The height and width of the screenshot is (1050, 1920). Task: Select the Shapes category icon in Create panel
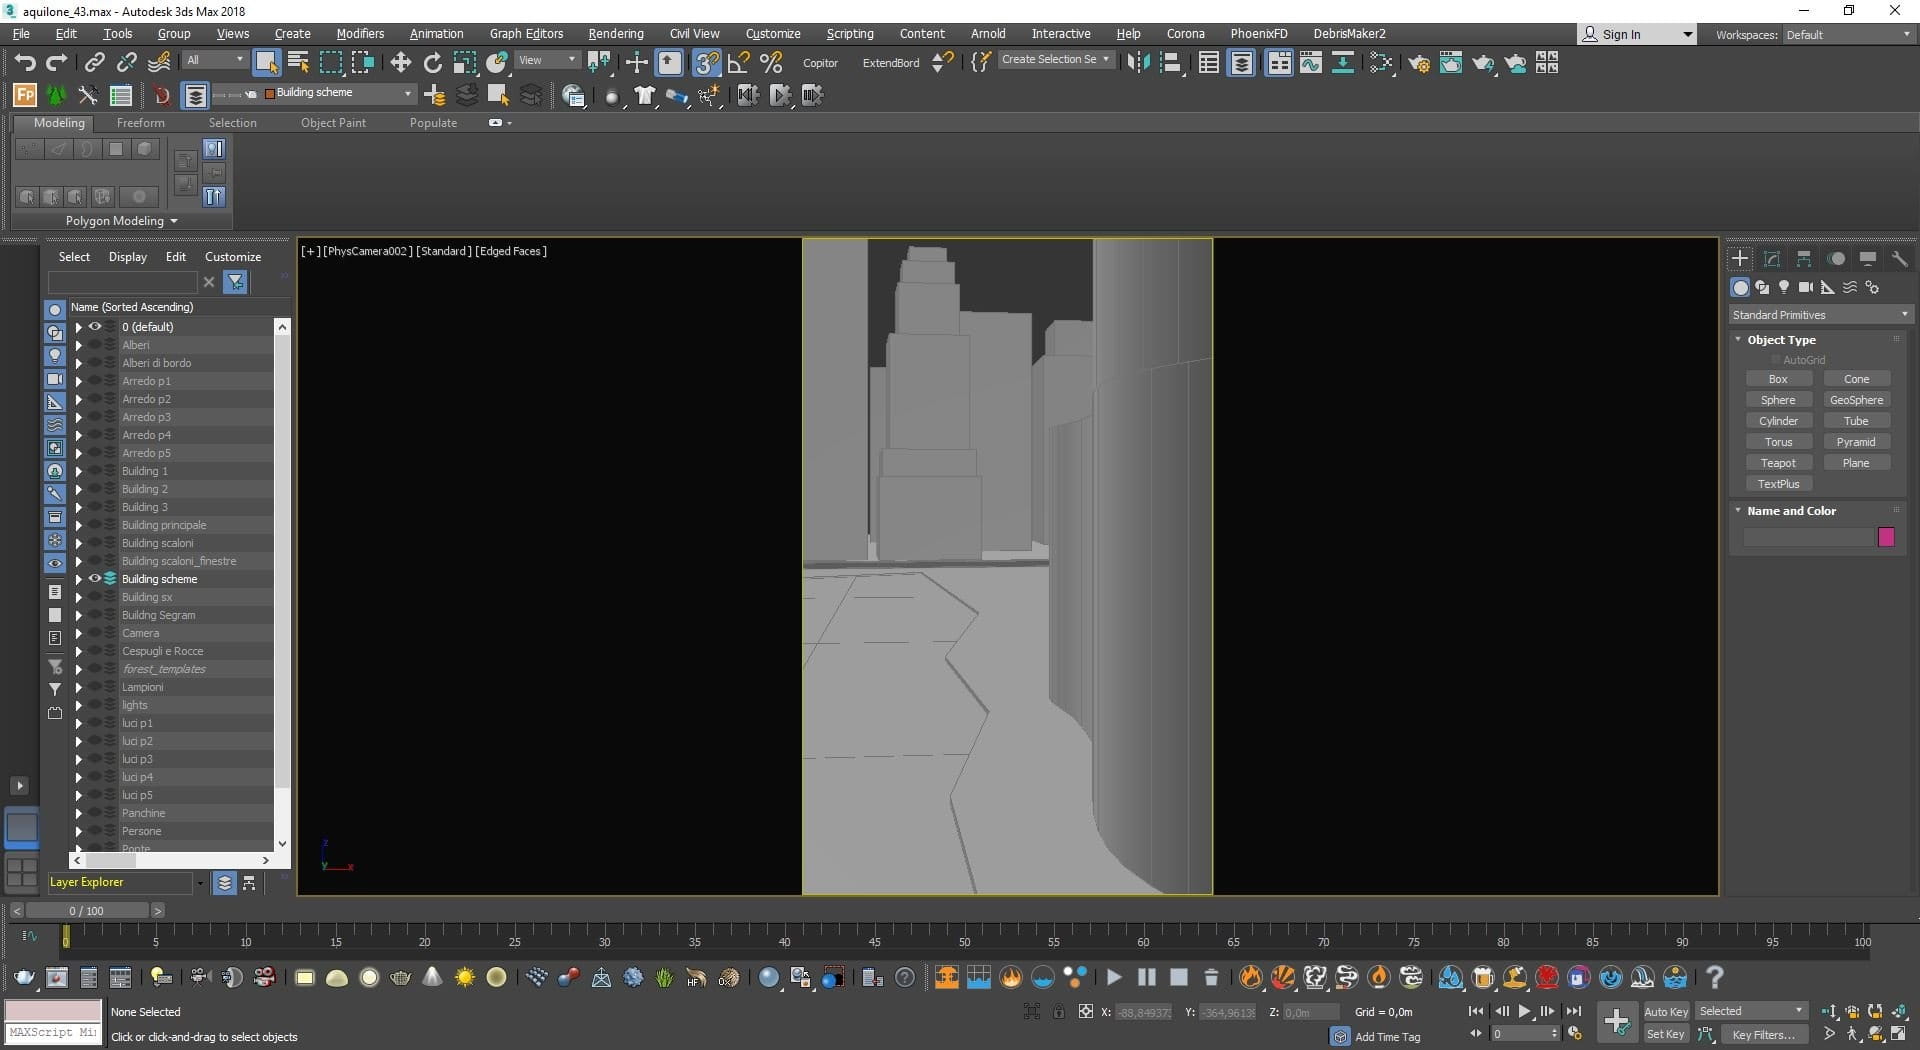pyautogui.click(x=1762, y=287)
